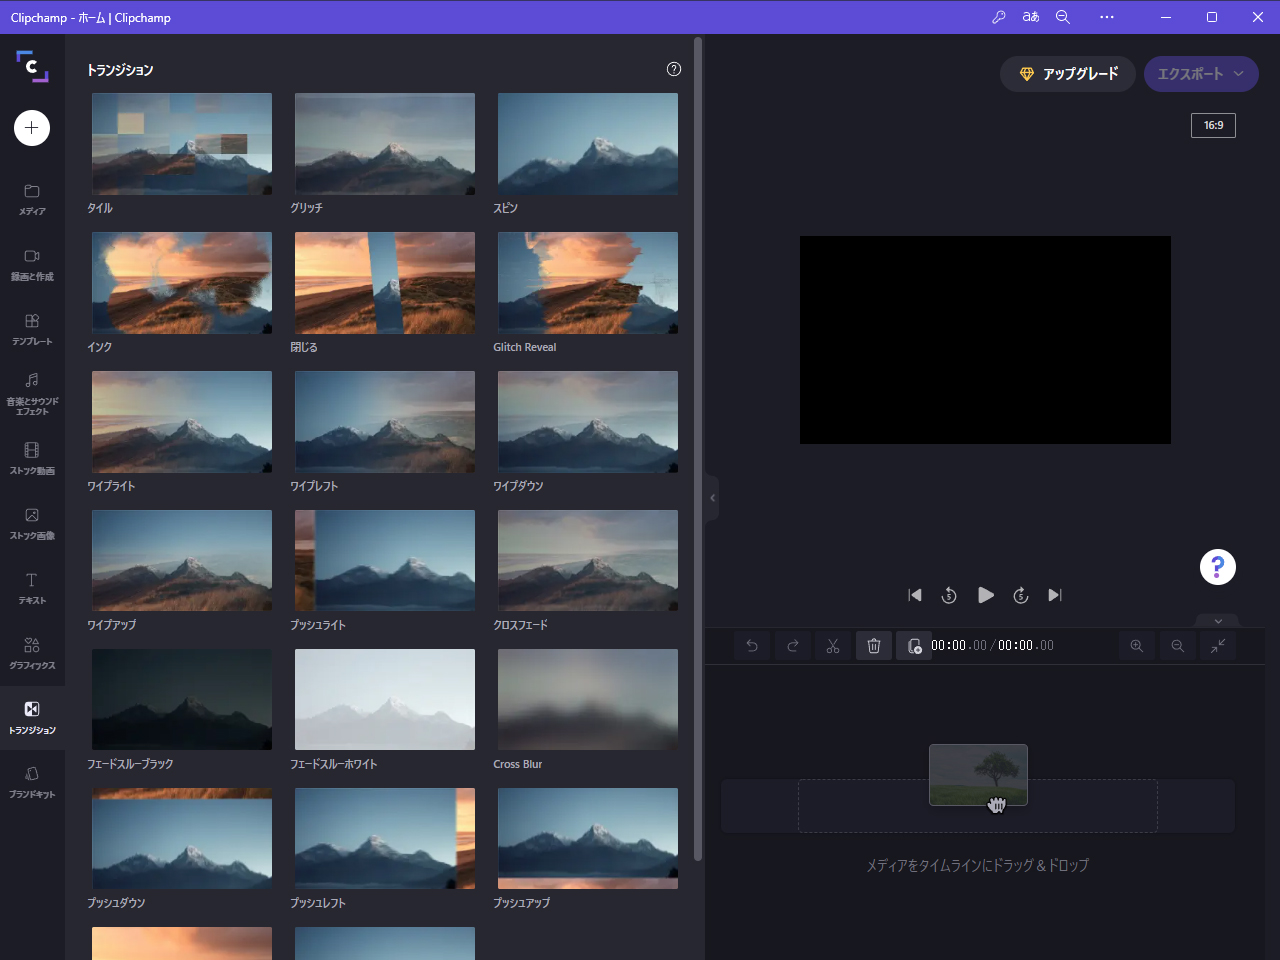Select the トランジション transitions sidebar tab
1280x960 pixels.
pyautogui.click(x=32, y=718)
